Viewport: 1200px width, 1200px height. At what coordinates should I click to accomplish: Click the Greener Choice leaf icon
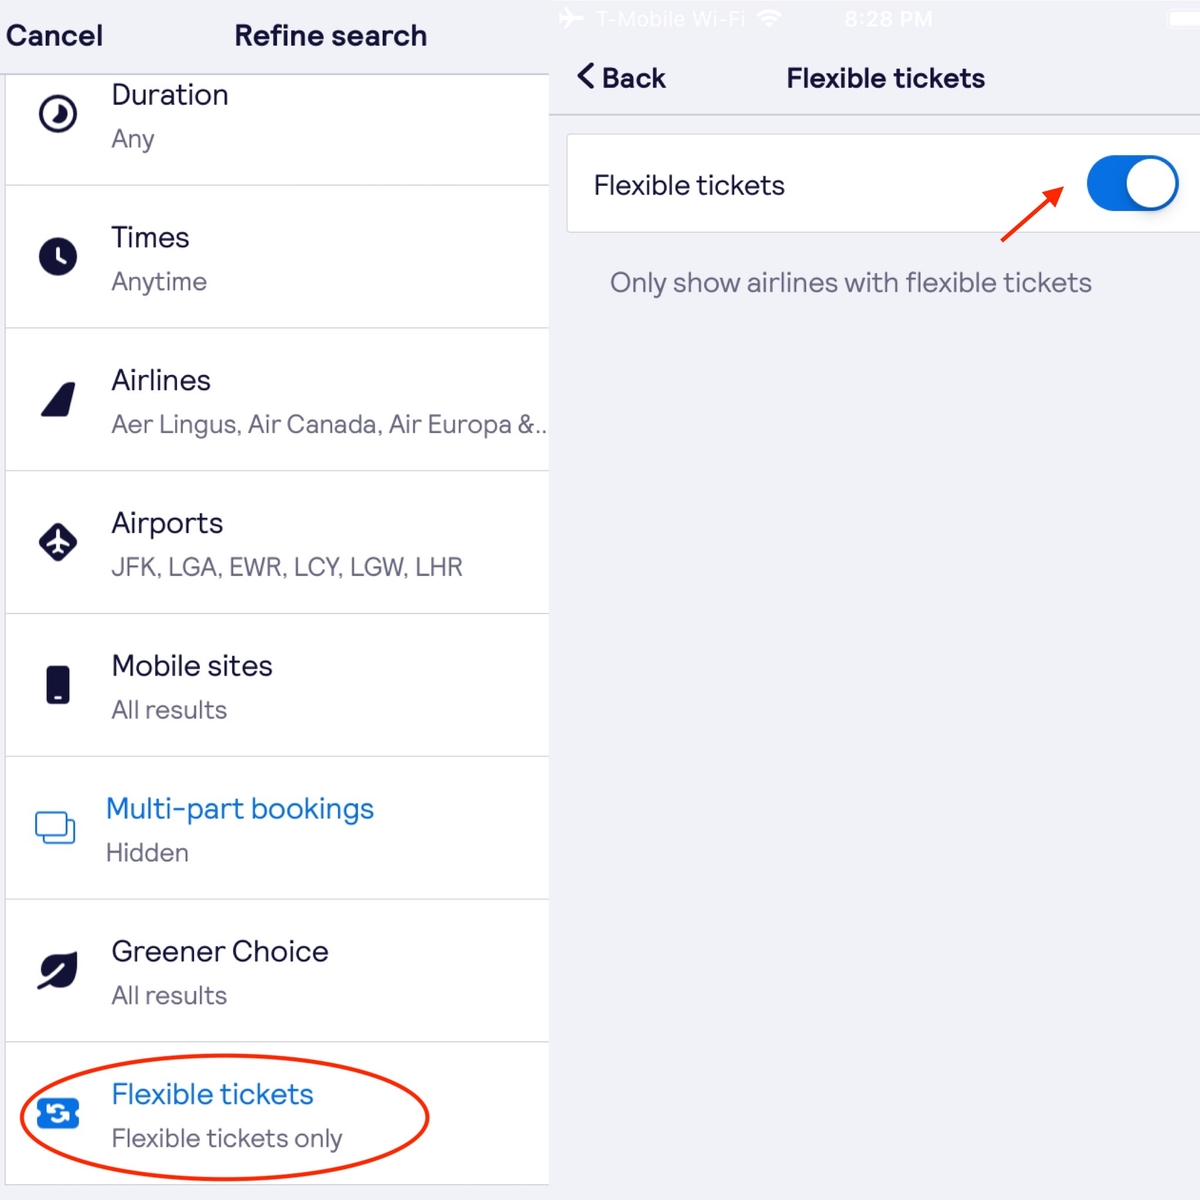point(58,971)
